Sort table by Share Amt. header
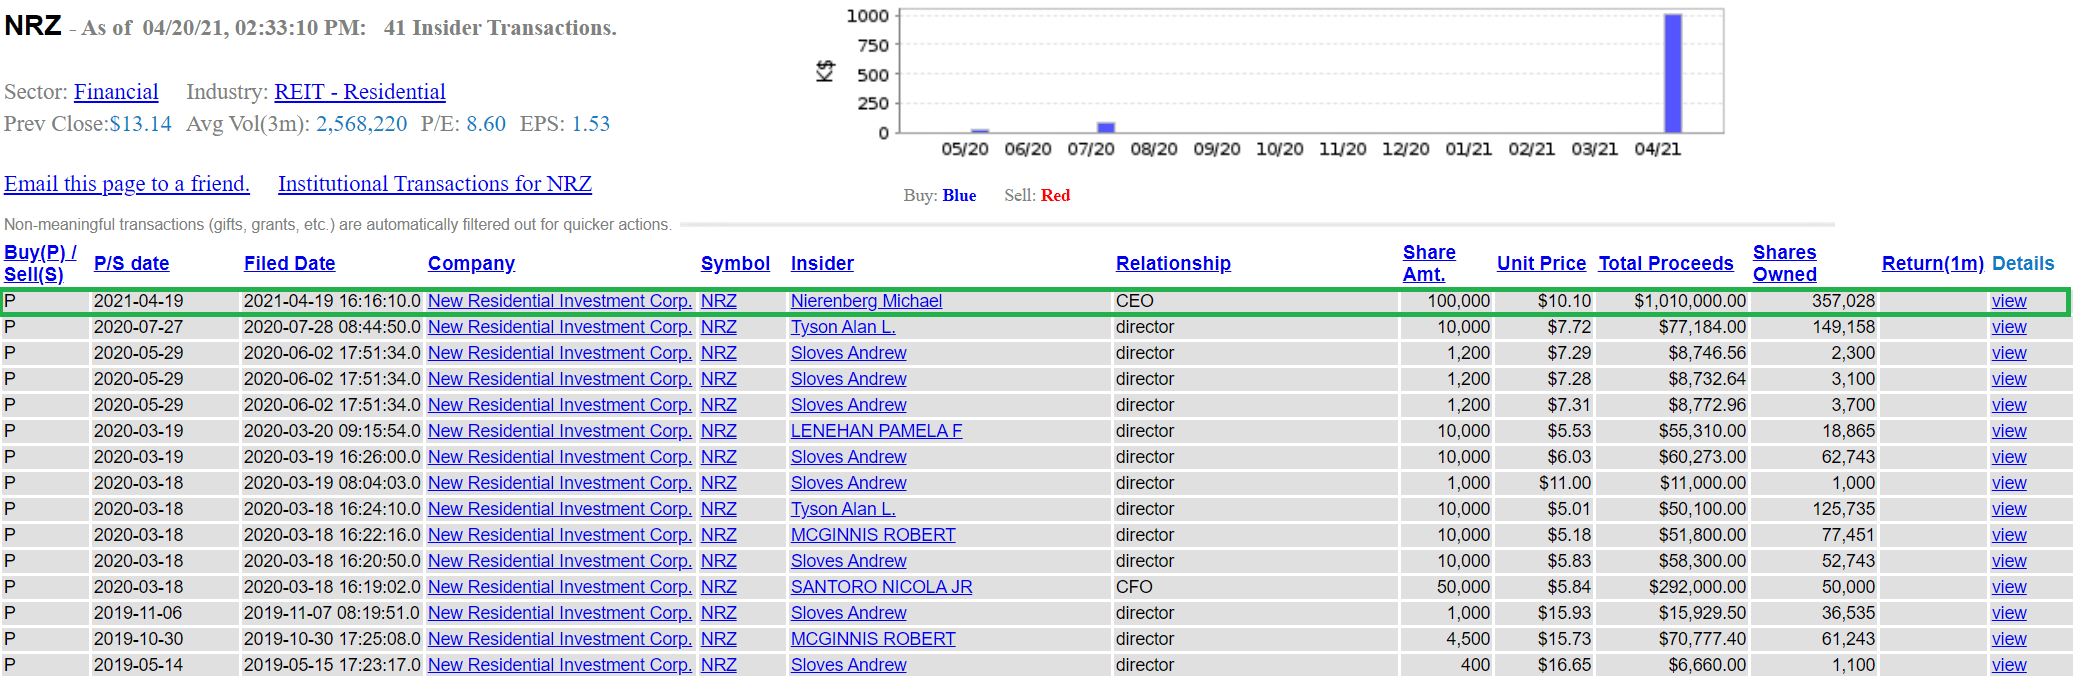This screenshot has height=676, width=2073. pyautogui.click(x=1429, y=263)
